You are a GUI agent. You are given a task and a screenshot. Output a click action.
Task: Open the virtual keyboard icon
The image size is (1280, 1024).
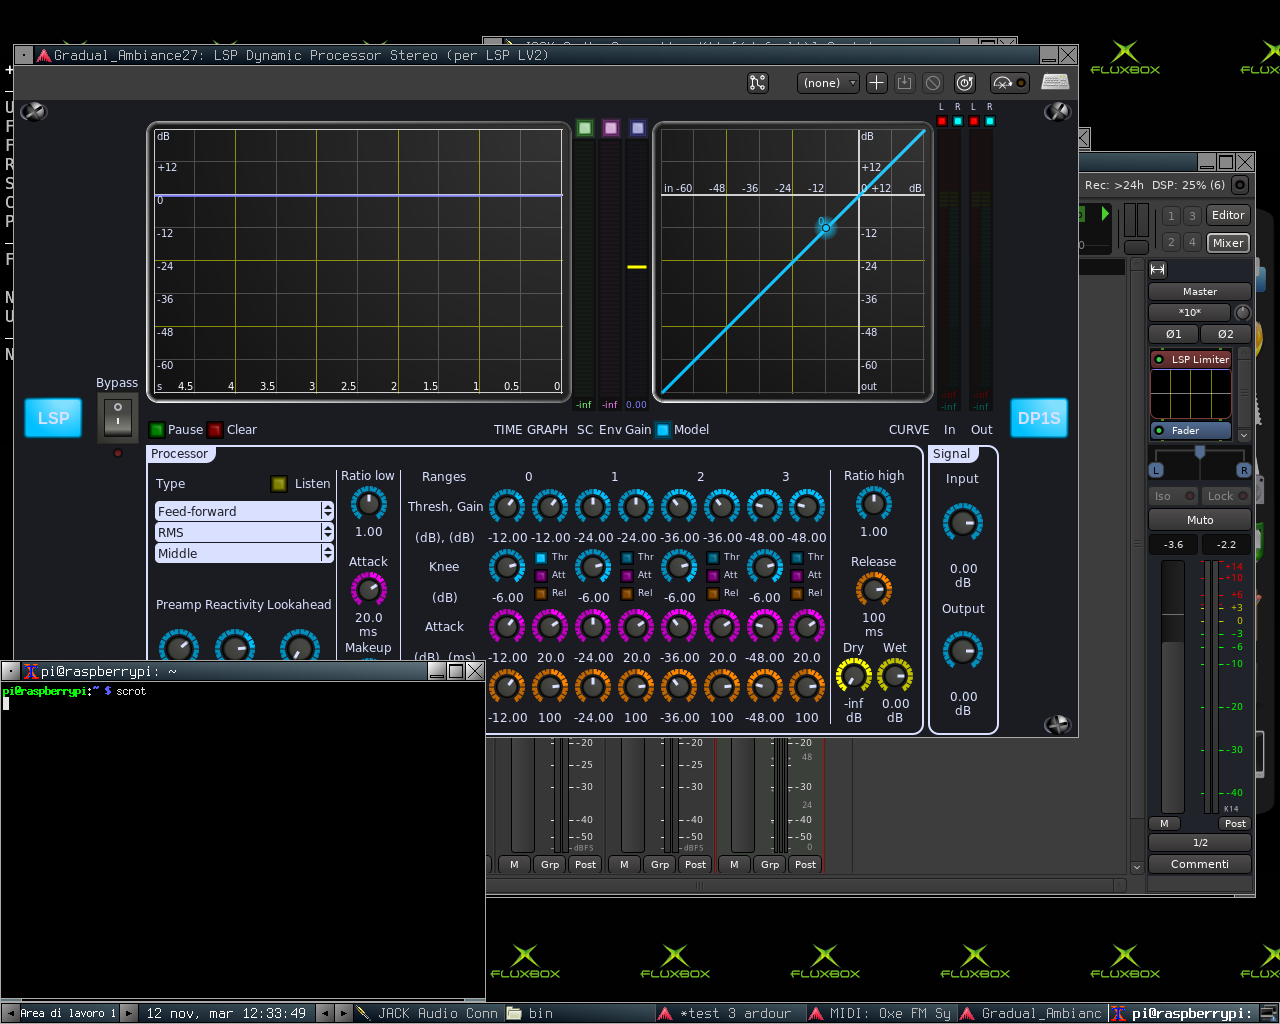coord(1055,82)
